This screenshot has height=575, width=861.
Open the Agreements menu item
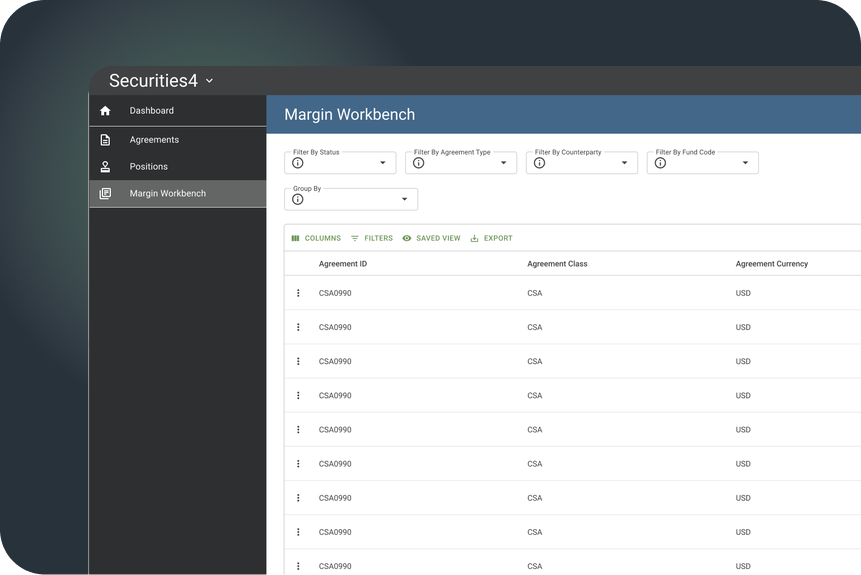pyautogui.click(x=178, y=140)
